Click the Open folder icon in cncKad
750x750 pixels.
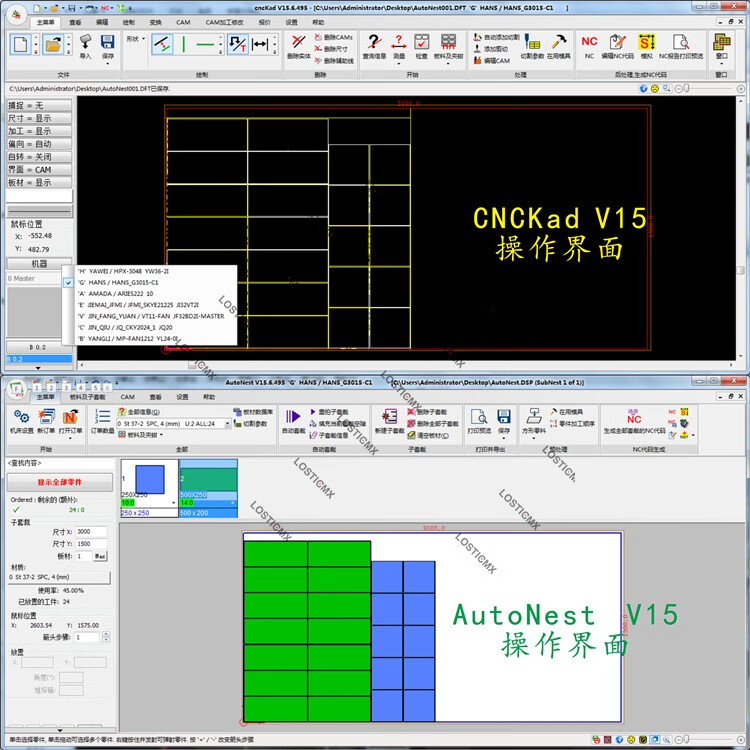pyautogui.click(x=53, y=44)
